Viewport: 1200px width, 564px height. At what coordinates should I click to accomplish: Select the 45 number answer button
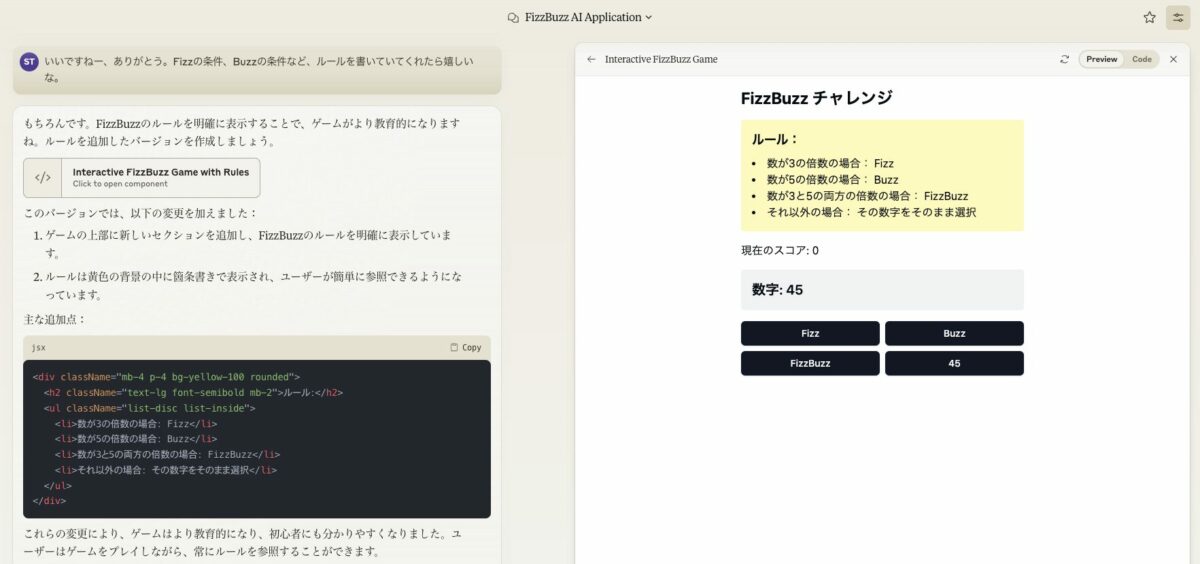point(954,363)
